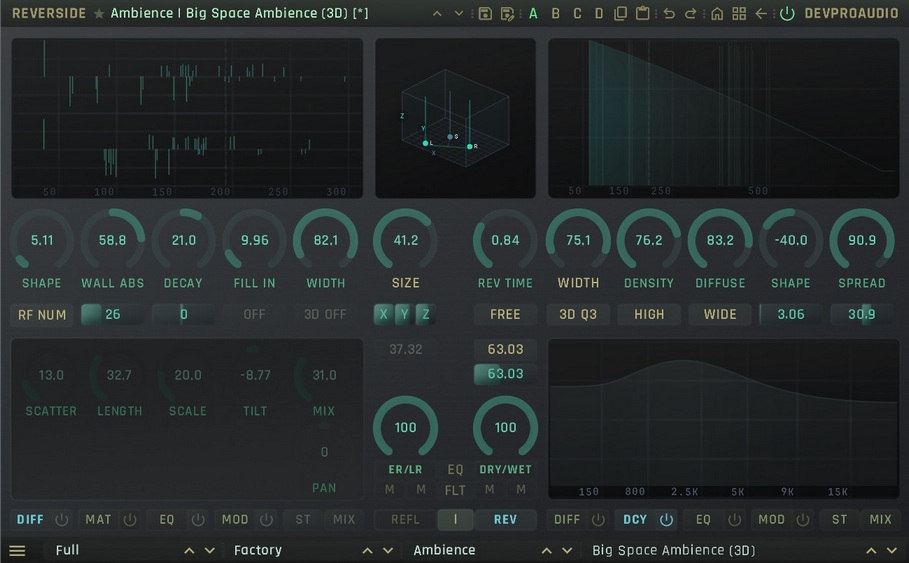Toggle the X axis button
909x563 pixels.
tap(383, 314)
